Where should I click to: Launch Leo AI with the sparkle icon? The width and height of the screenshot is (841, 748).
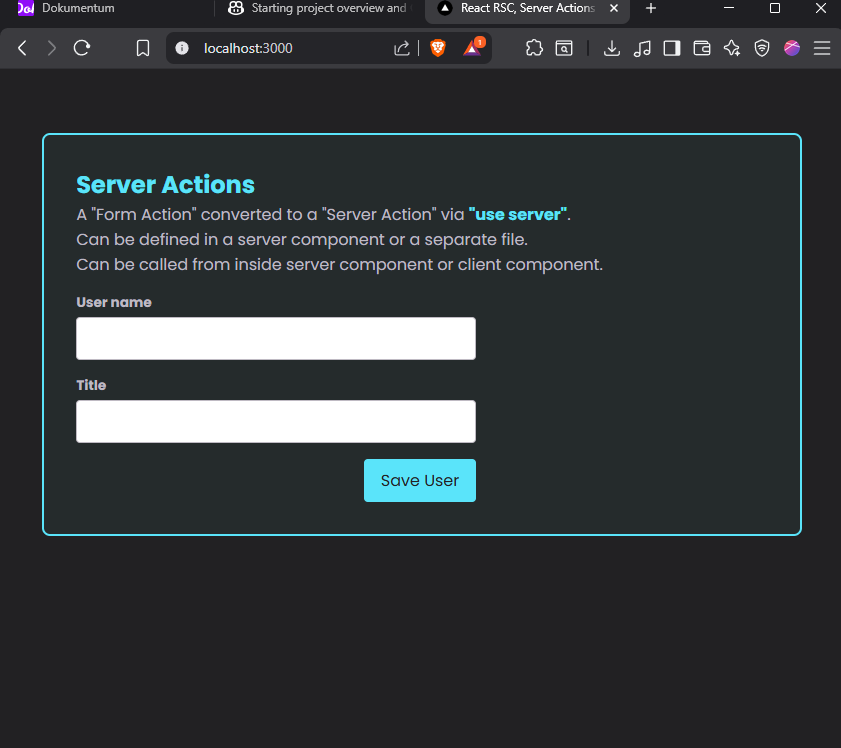[732, 47]
